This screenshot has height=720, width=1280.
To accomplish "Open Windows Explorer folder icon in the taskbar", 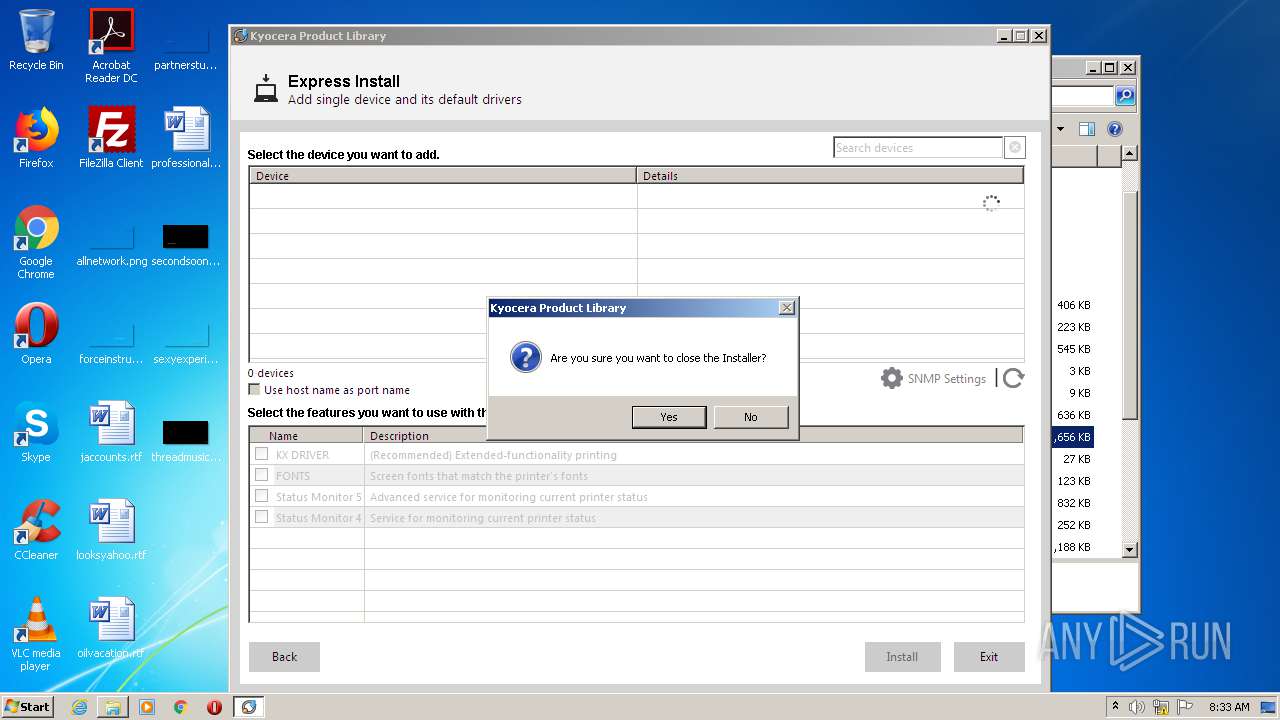I will (113, 707).
